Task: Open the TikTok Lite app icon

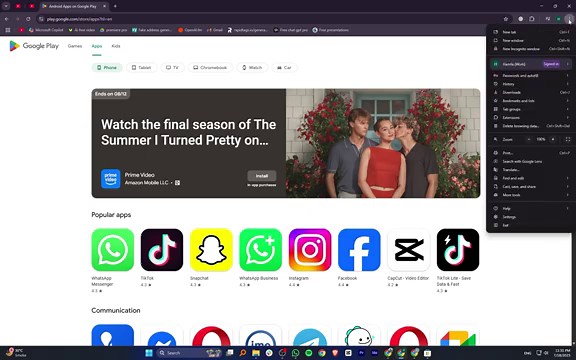Action: pyautogui.click(x=458, y=250)
